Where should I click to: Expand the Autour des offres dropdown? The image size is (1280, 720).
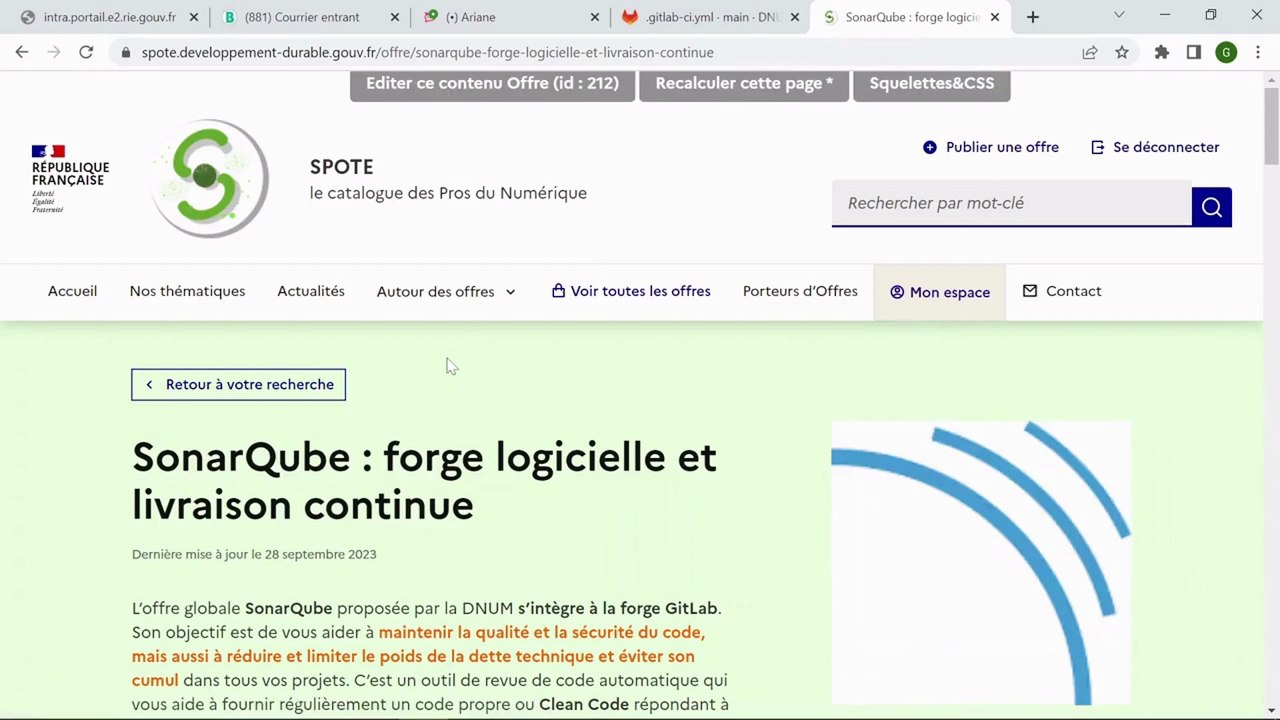tap(446, 292)
